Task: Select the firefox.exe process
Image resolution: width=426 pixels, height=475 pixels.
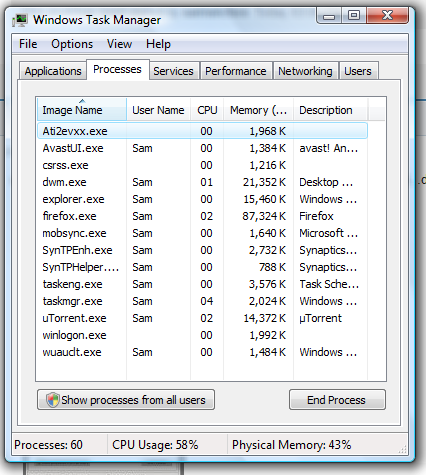Action: point(202,216)
